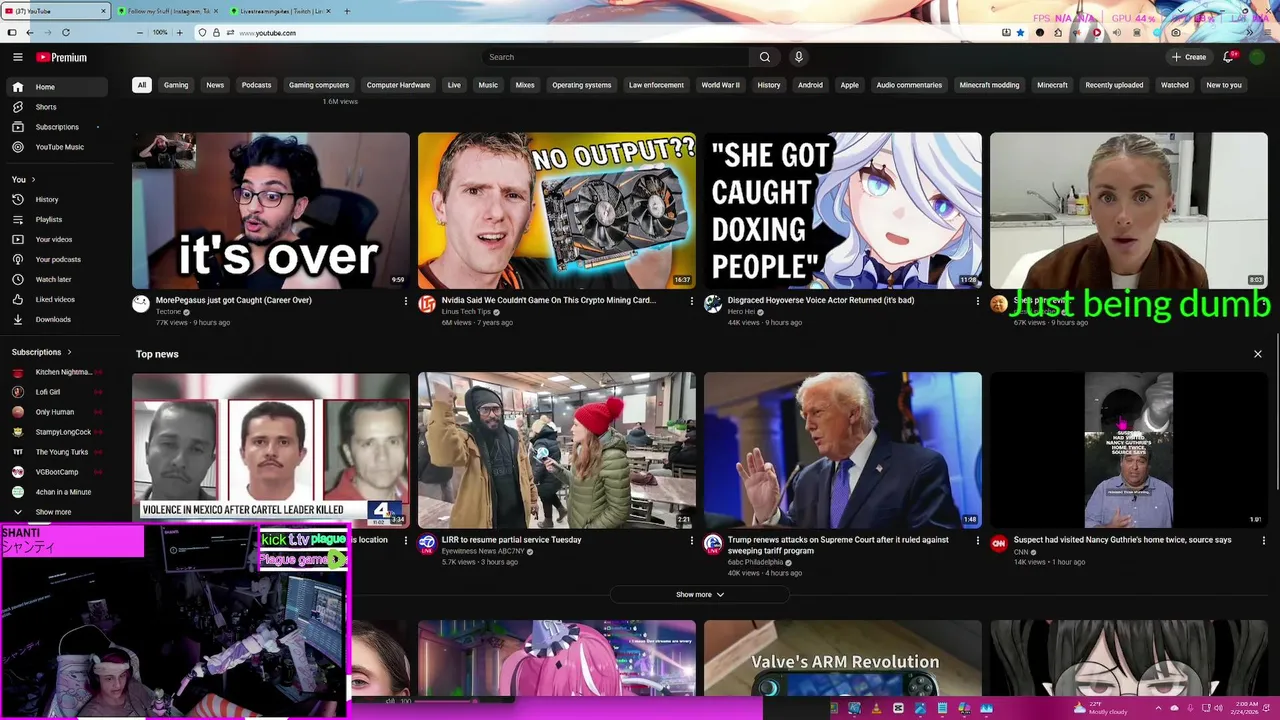Click the YouTube search input field

point(615,57)
